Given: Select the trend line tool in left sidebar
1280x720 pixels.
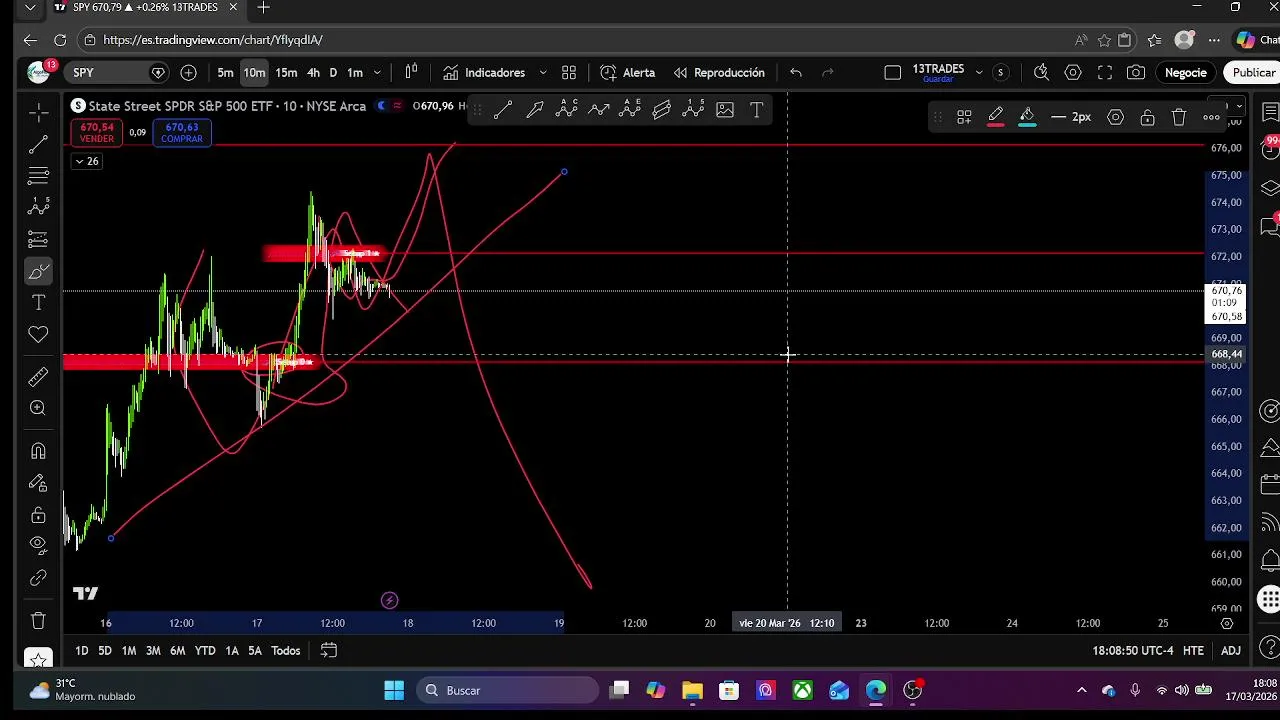Looking at the screenshot, I should click(38, 145).
